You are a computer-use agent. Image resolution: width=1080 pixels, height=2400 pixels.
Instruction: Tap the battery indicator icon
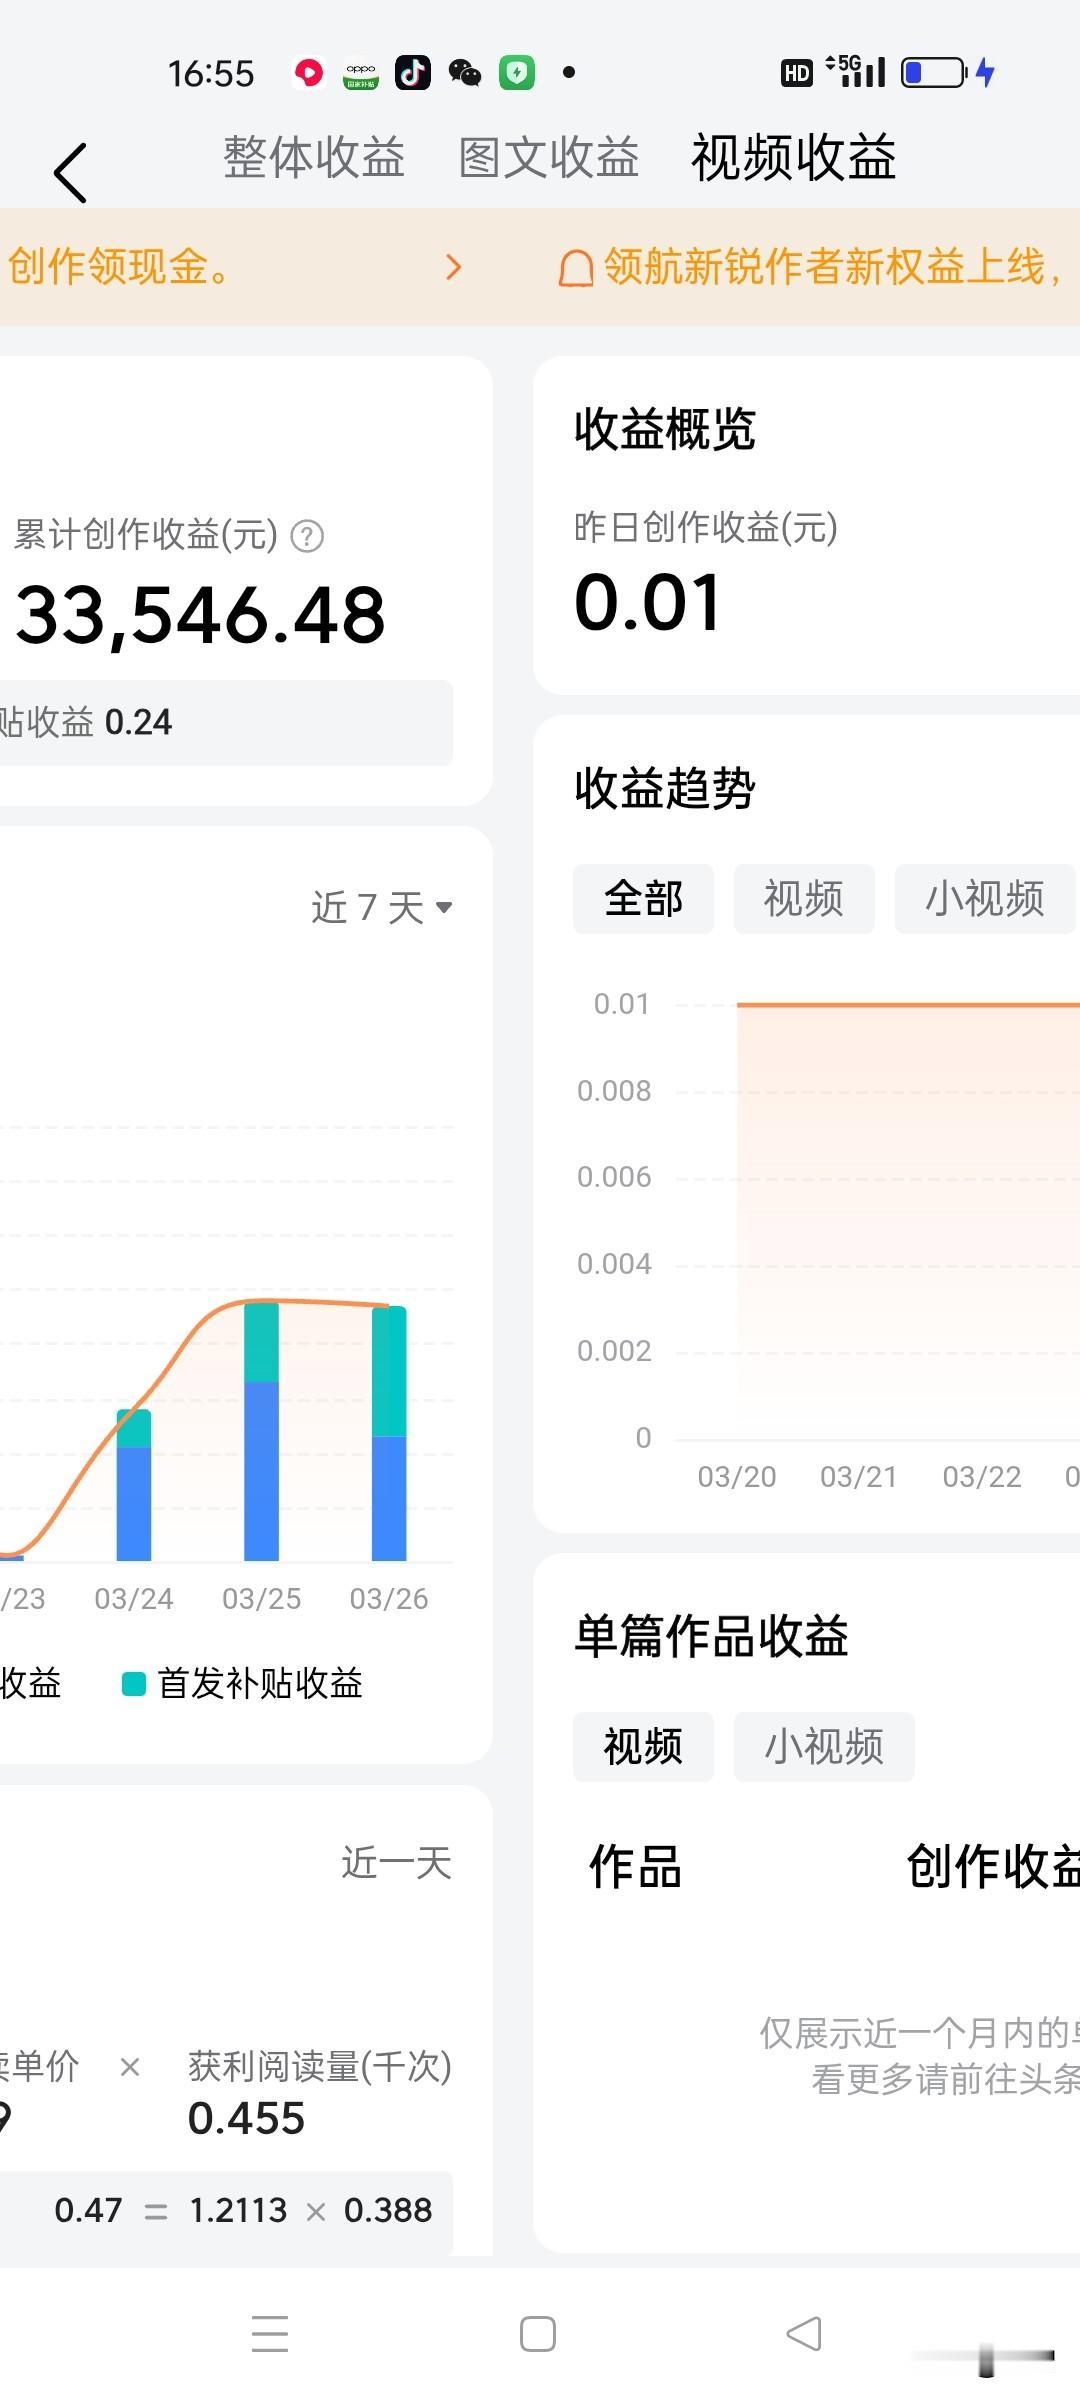tap(934, 72)
